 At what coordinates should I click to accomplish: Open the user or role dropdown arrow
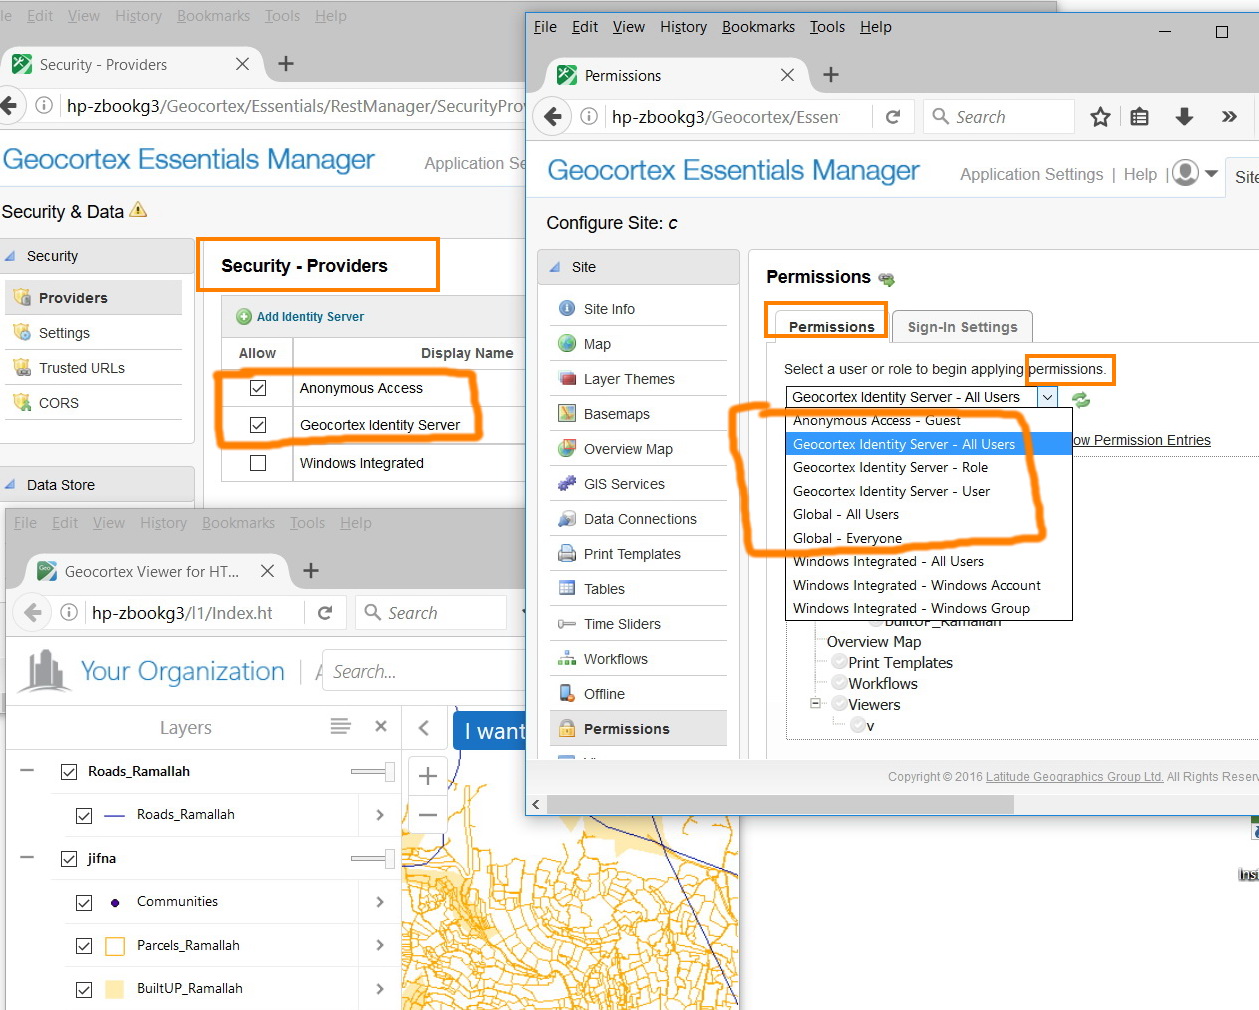[1047, 397]
